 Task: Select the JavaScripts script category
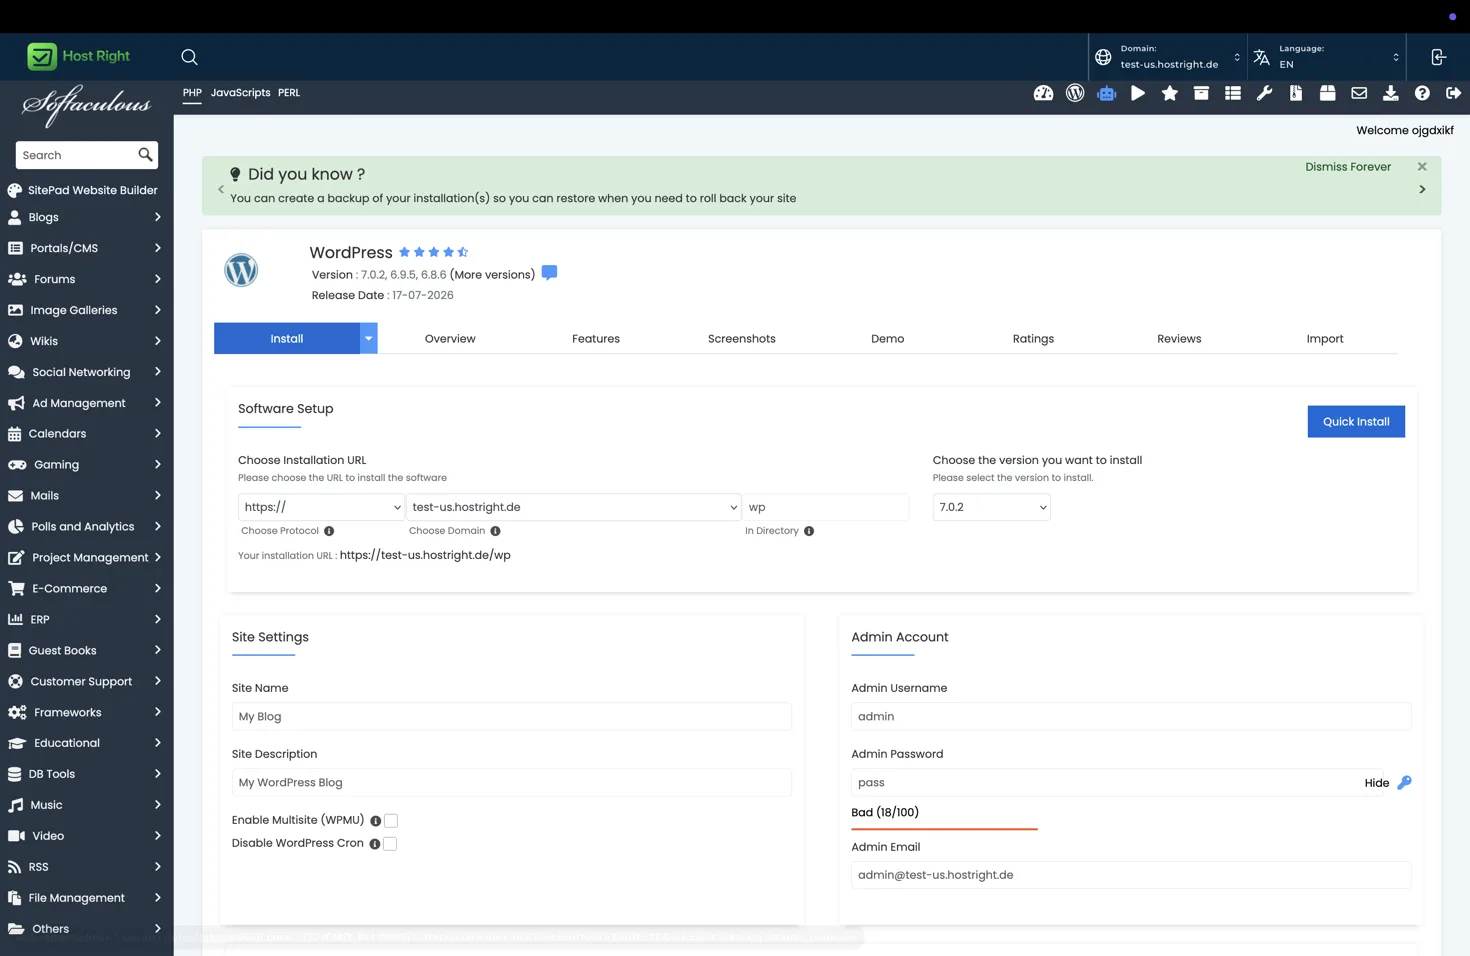(x=240, y=92)
